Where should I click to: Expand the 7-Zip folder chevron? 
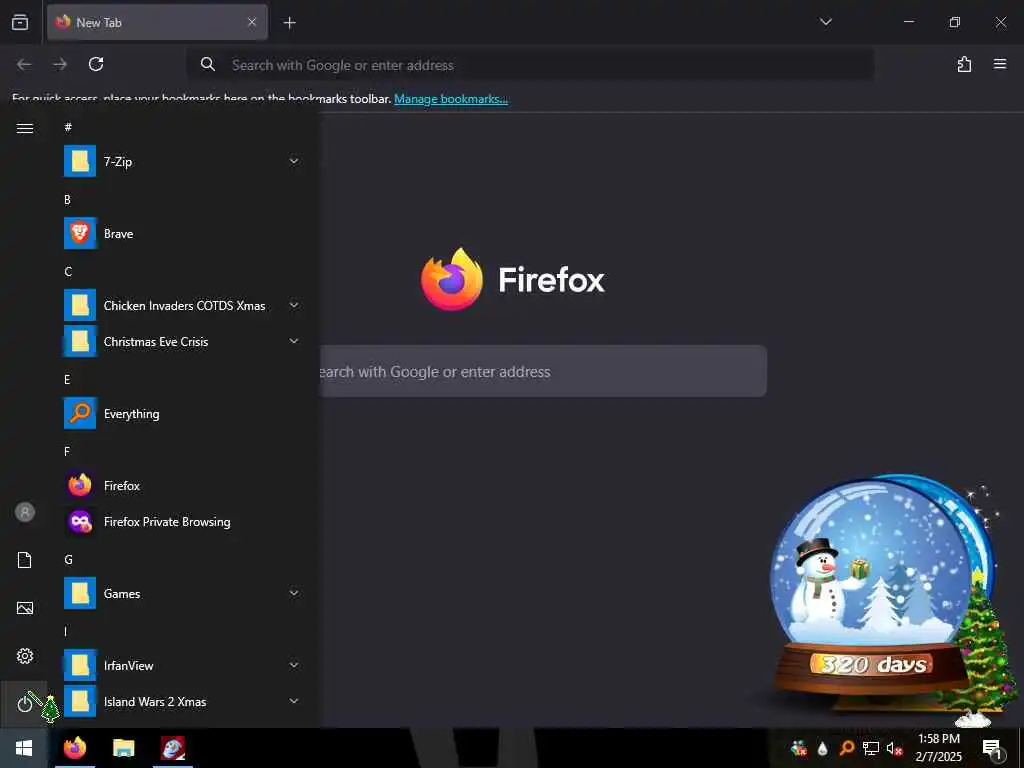294,161
